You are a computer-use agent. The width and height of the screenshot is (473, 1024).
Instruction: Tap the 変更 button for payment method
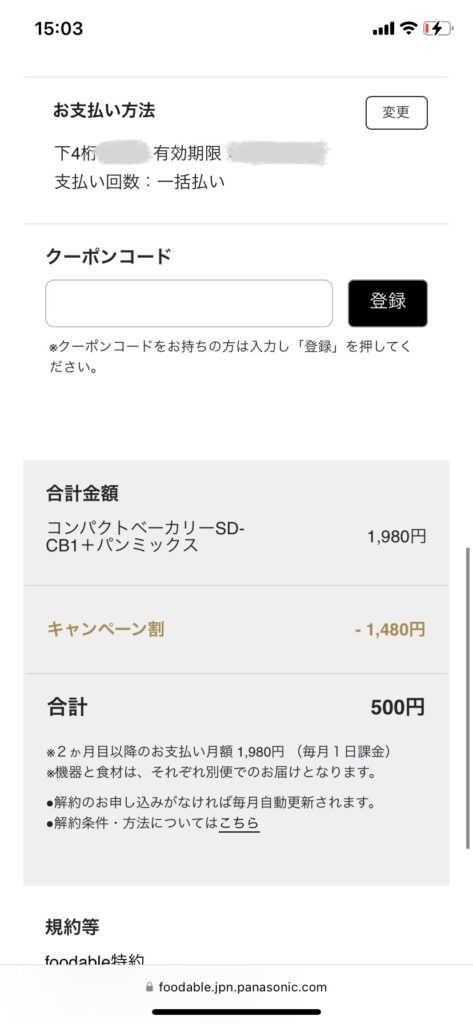pyautogui.click(x=396, y=112)
